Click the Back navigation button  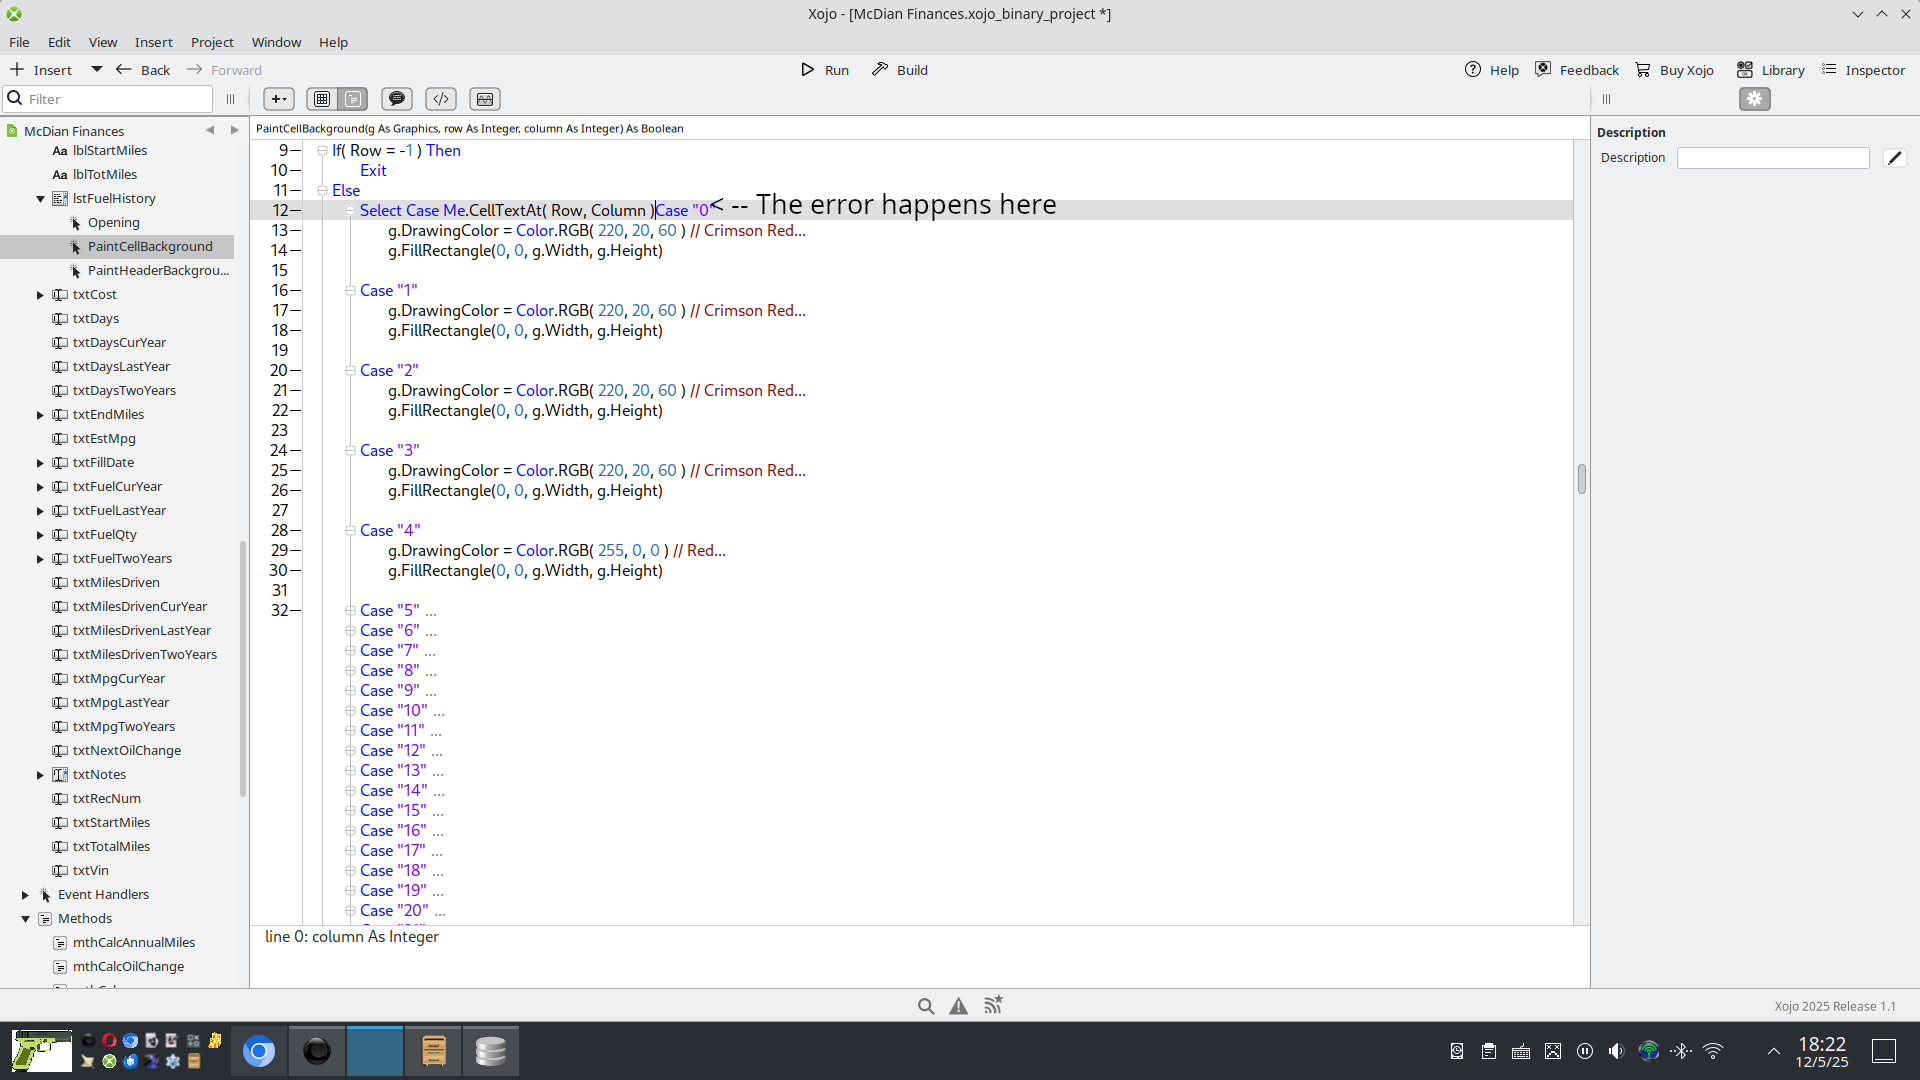point(143,70)
